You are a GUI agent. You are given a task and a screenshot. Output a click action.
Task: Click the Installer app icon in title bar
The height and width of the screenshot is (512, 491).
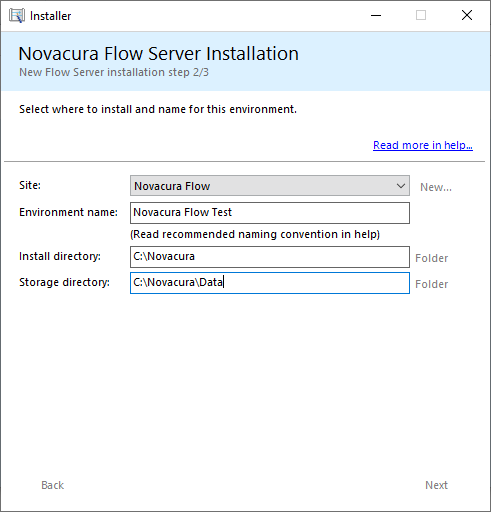click(x=17, y=16)
